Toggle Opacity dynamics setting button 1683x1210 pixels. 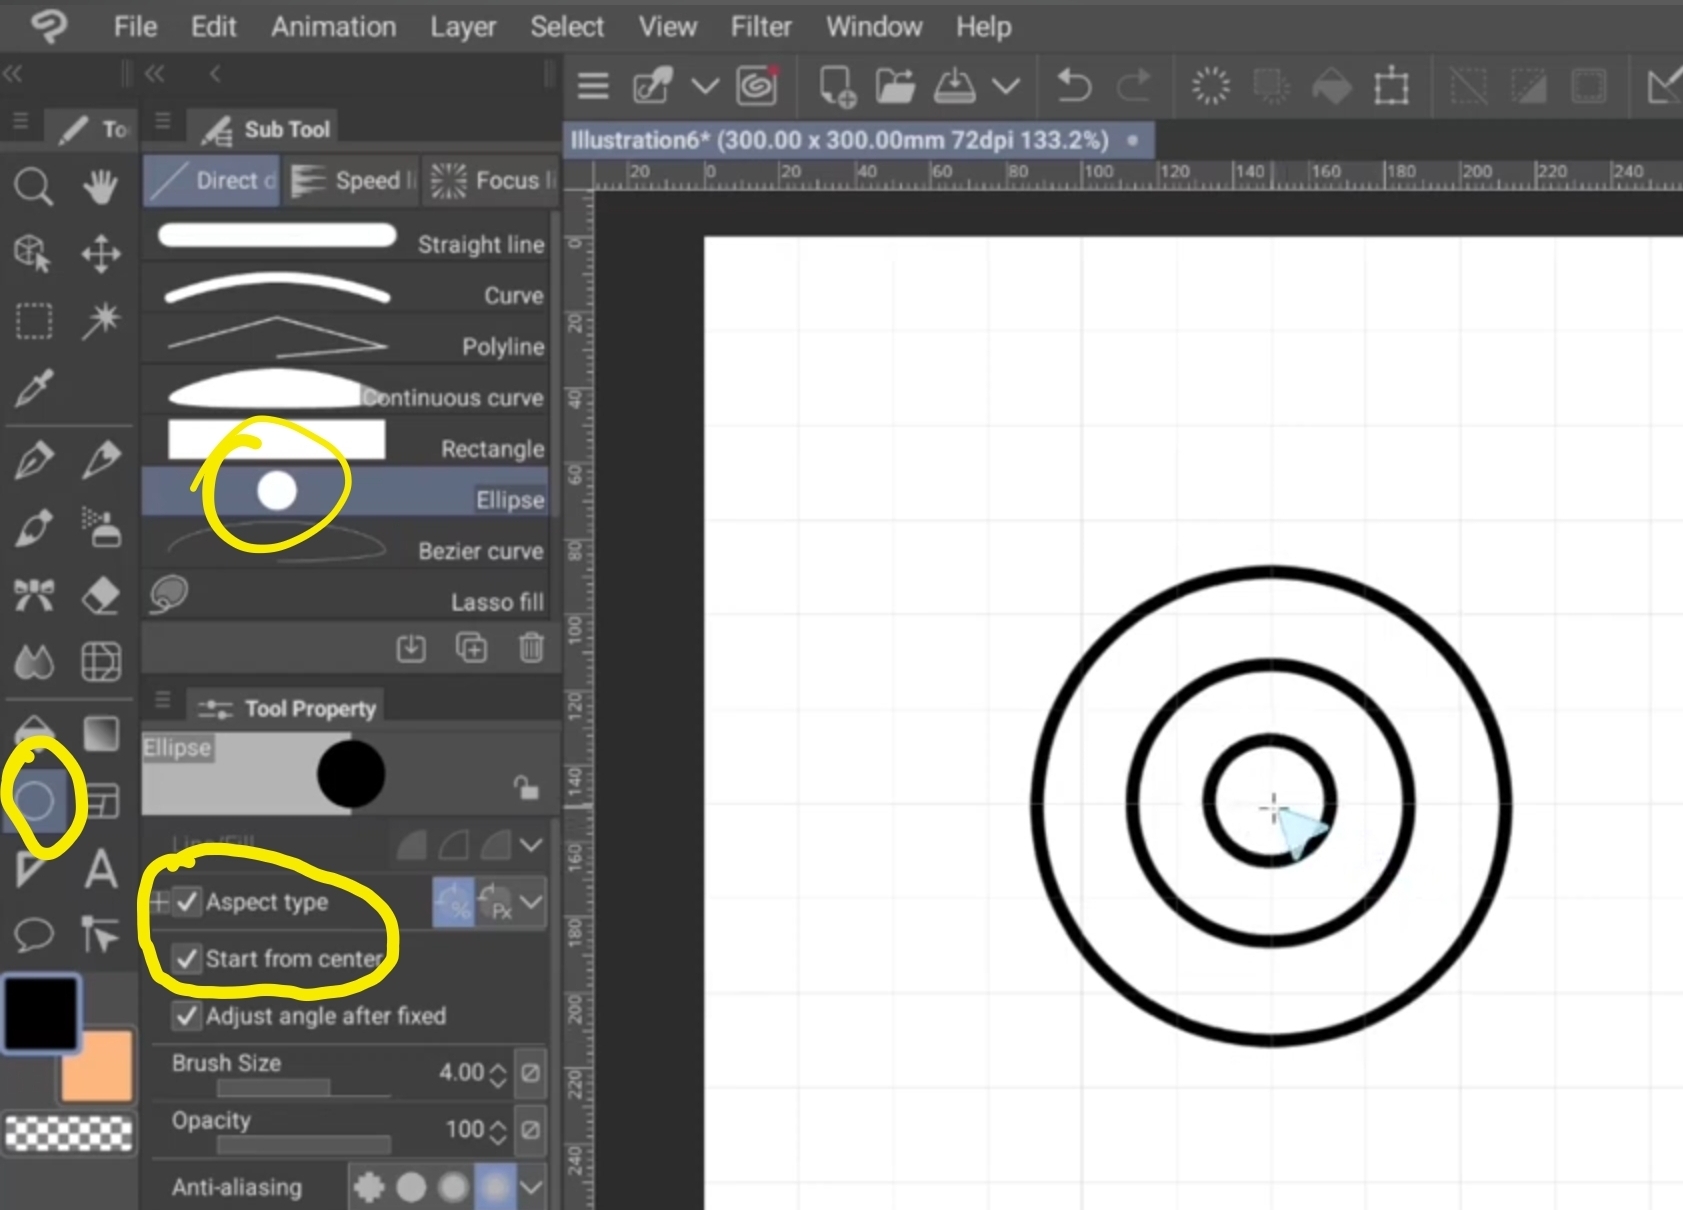[530, 1130]
